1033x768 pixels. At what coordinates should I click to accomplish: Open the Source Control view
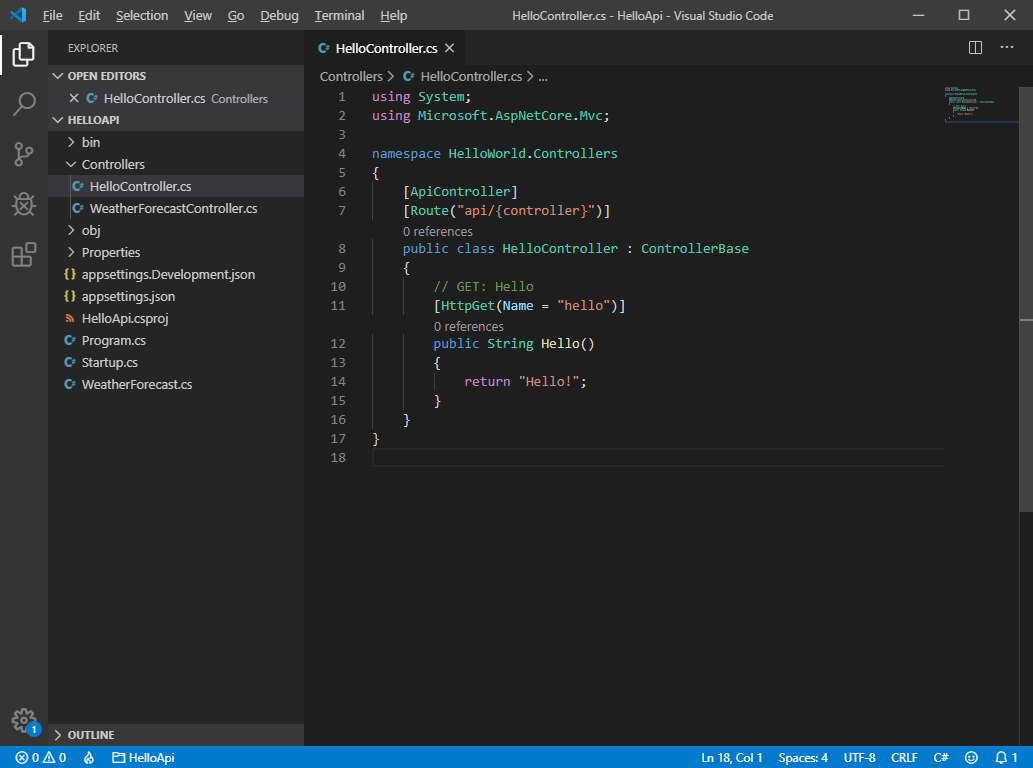[x=24, y=154]
